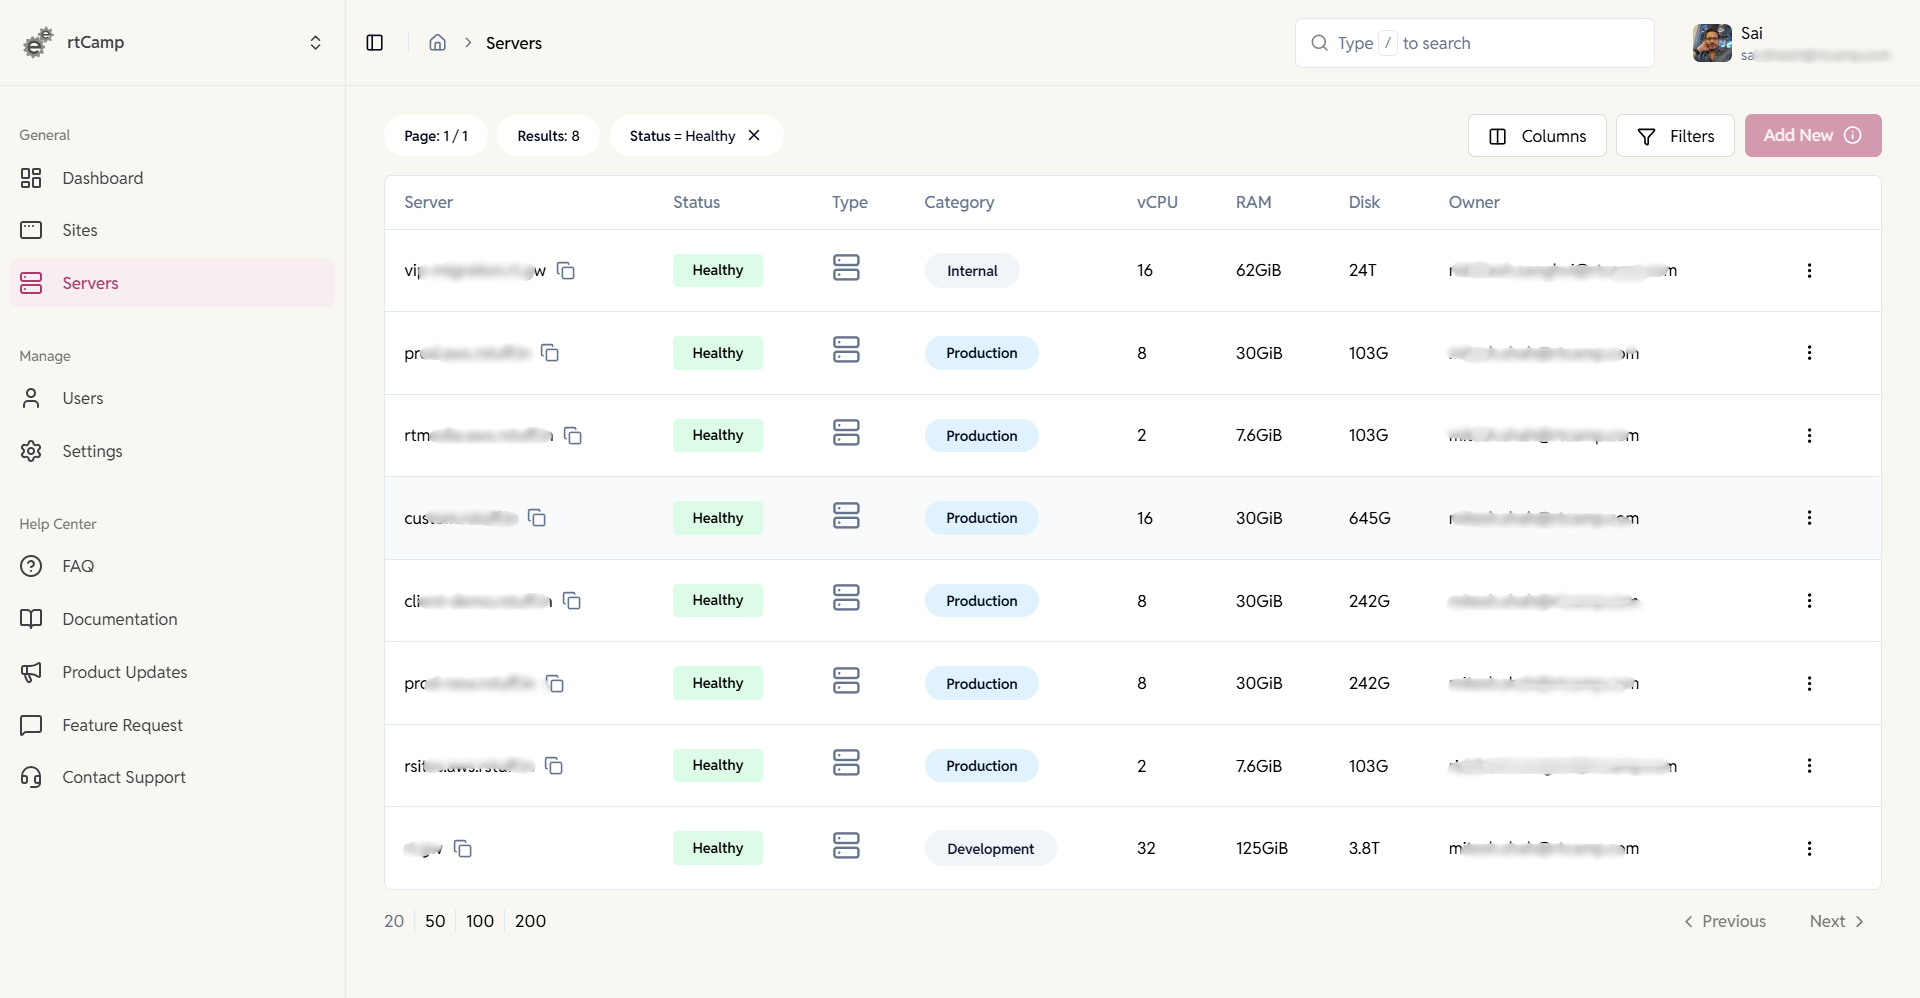Open the Dashboard section
1920x998 pixels.
click(103, 178)
